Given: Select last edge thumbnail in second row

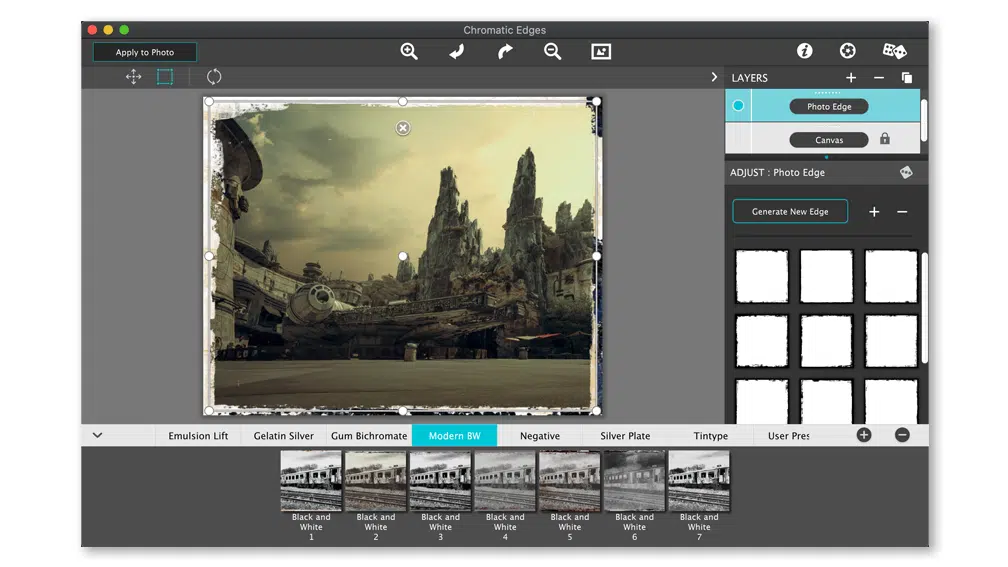Looking at the screenshot, I should [x=891, y=341].
